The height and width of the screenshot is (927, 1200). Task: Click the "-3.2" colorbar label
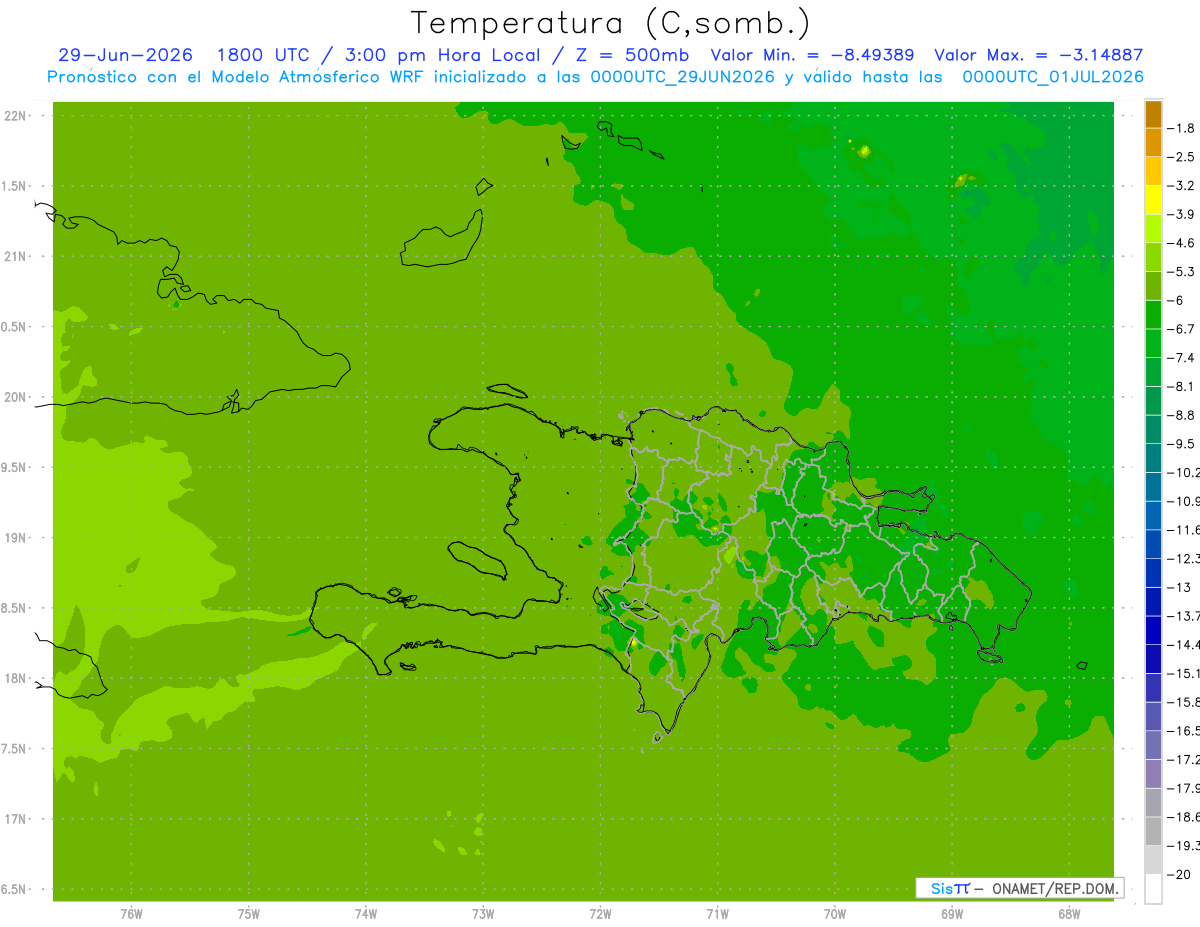click(1183, 186)
